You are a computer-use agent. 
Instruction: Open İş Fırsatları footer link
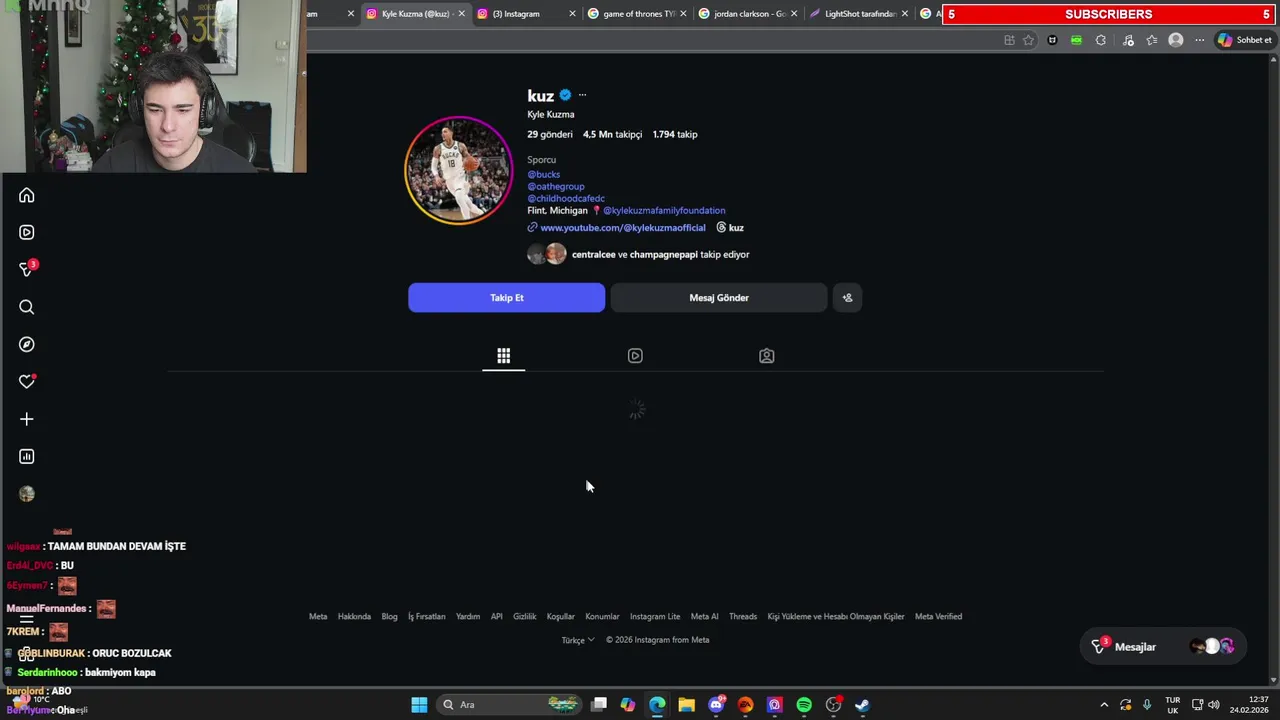click(426, 616)
